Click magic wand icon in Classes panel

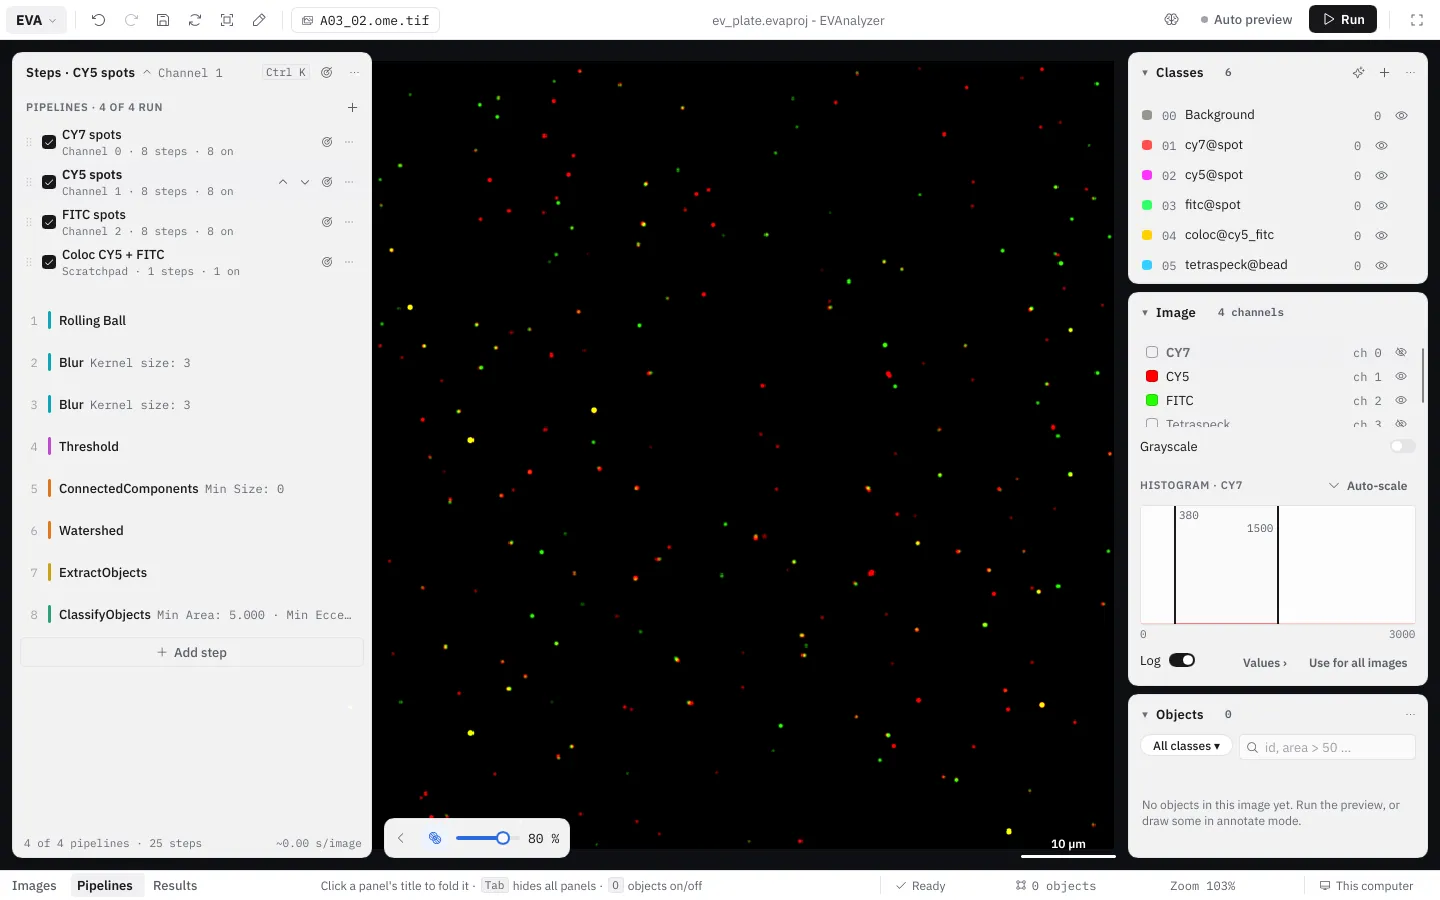(1358, 73)
